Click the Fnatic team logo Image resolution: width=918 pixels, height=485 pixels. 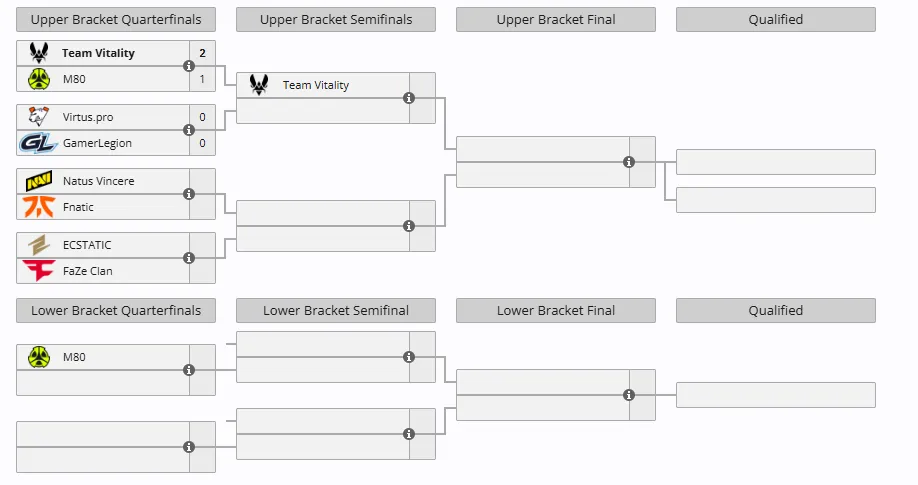(x=39, y=207)
